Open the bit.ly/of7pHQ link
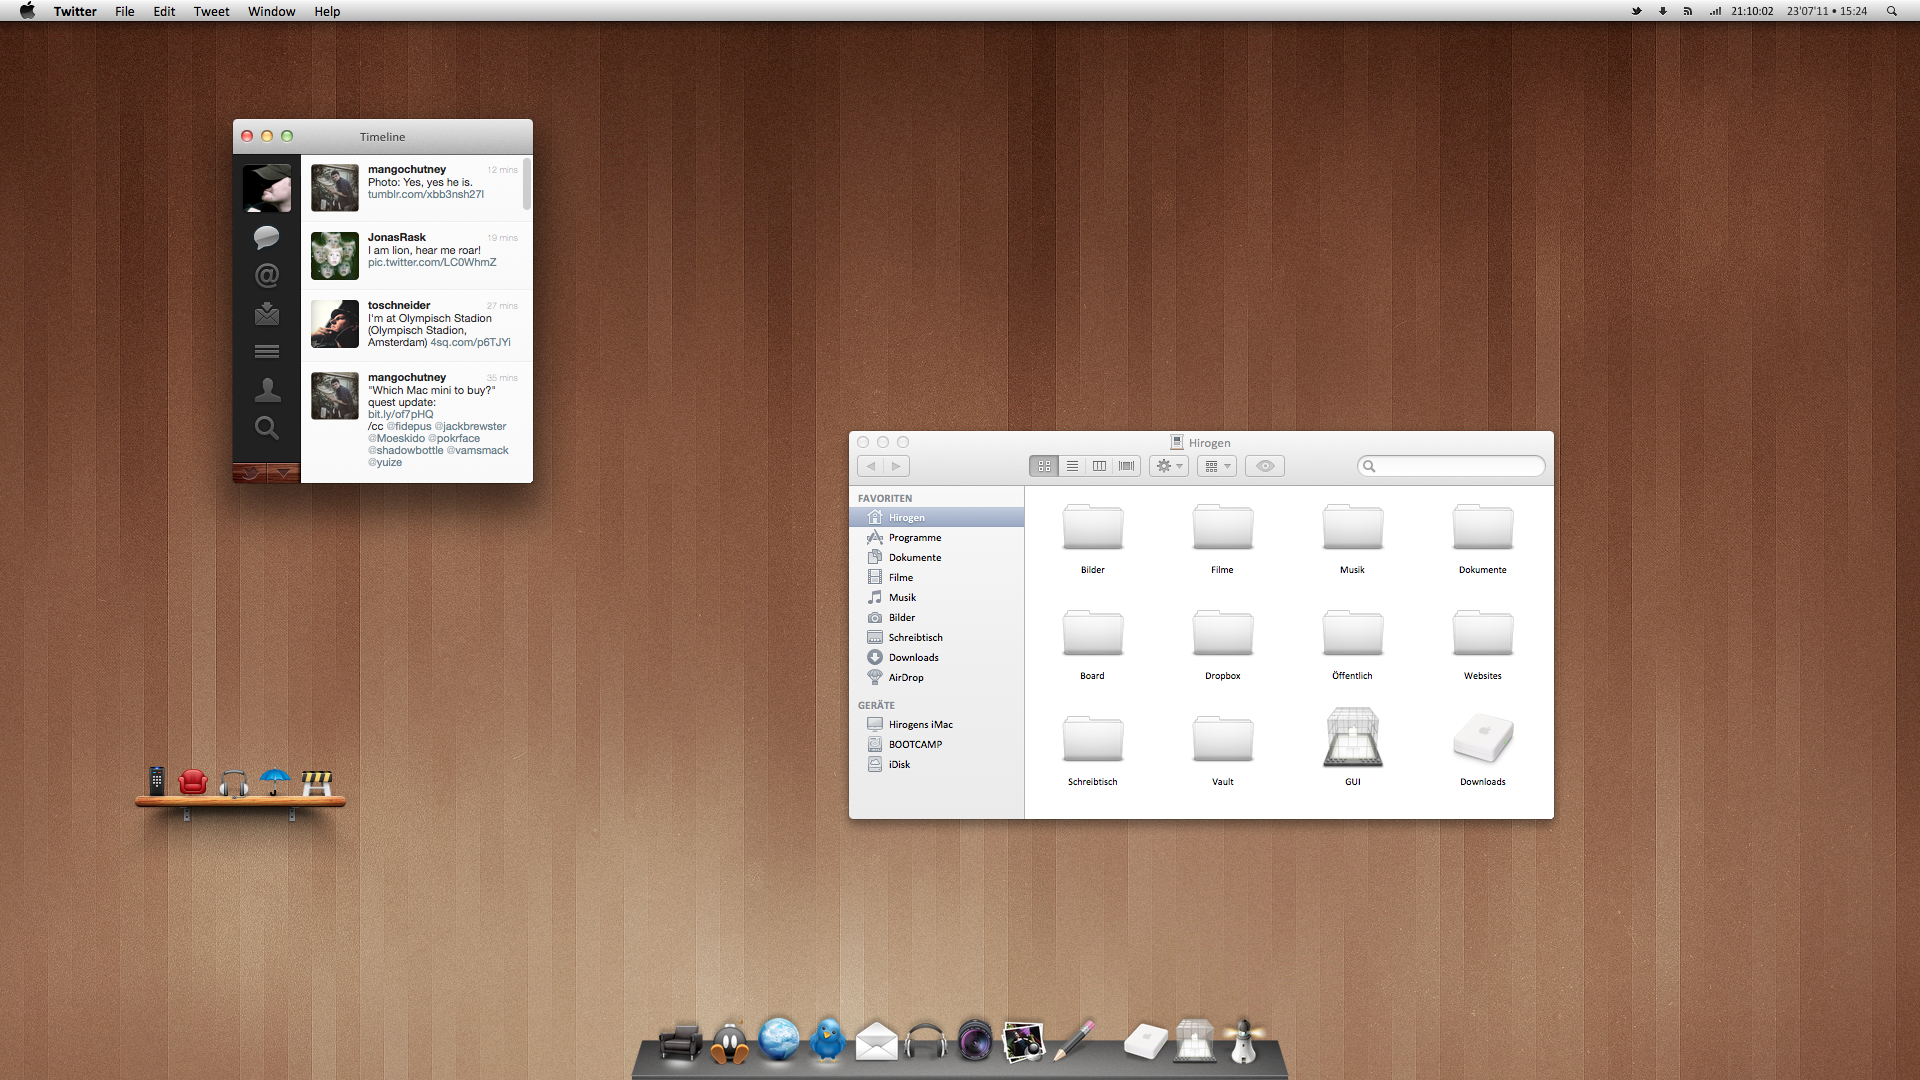The image size is (1920, 1080). click(400, 415)
